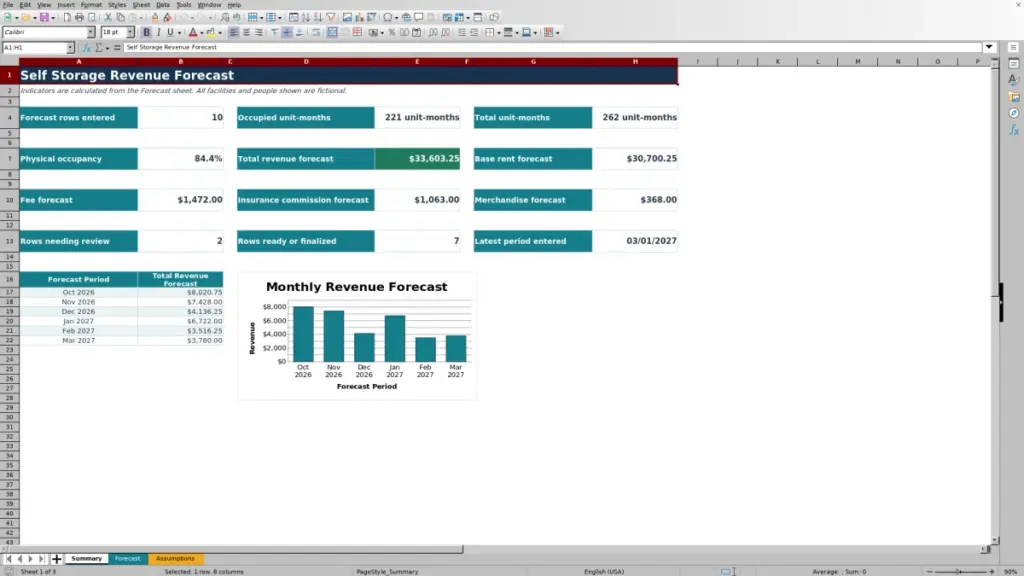Click the Sum sigma icon in the formula bar
1024x576 pixels.
click(99, 47)
